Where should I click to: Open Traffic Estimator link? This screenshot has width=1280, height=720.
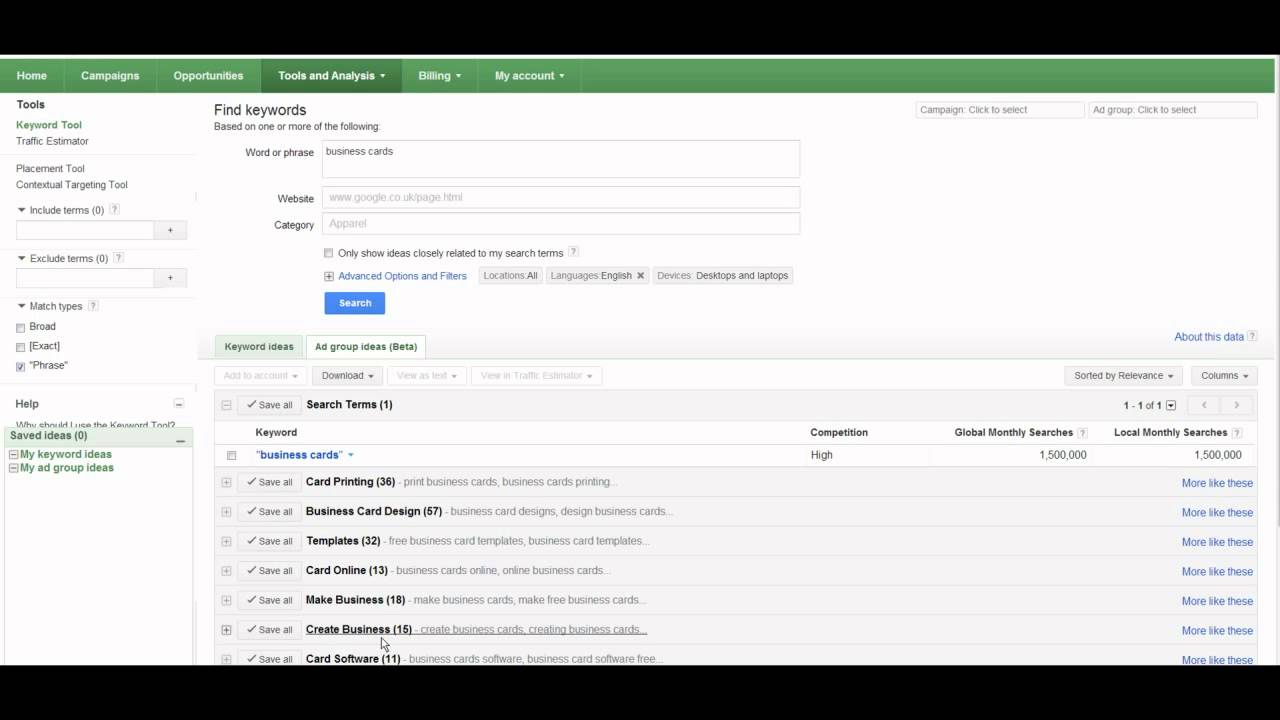[52, 141]
